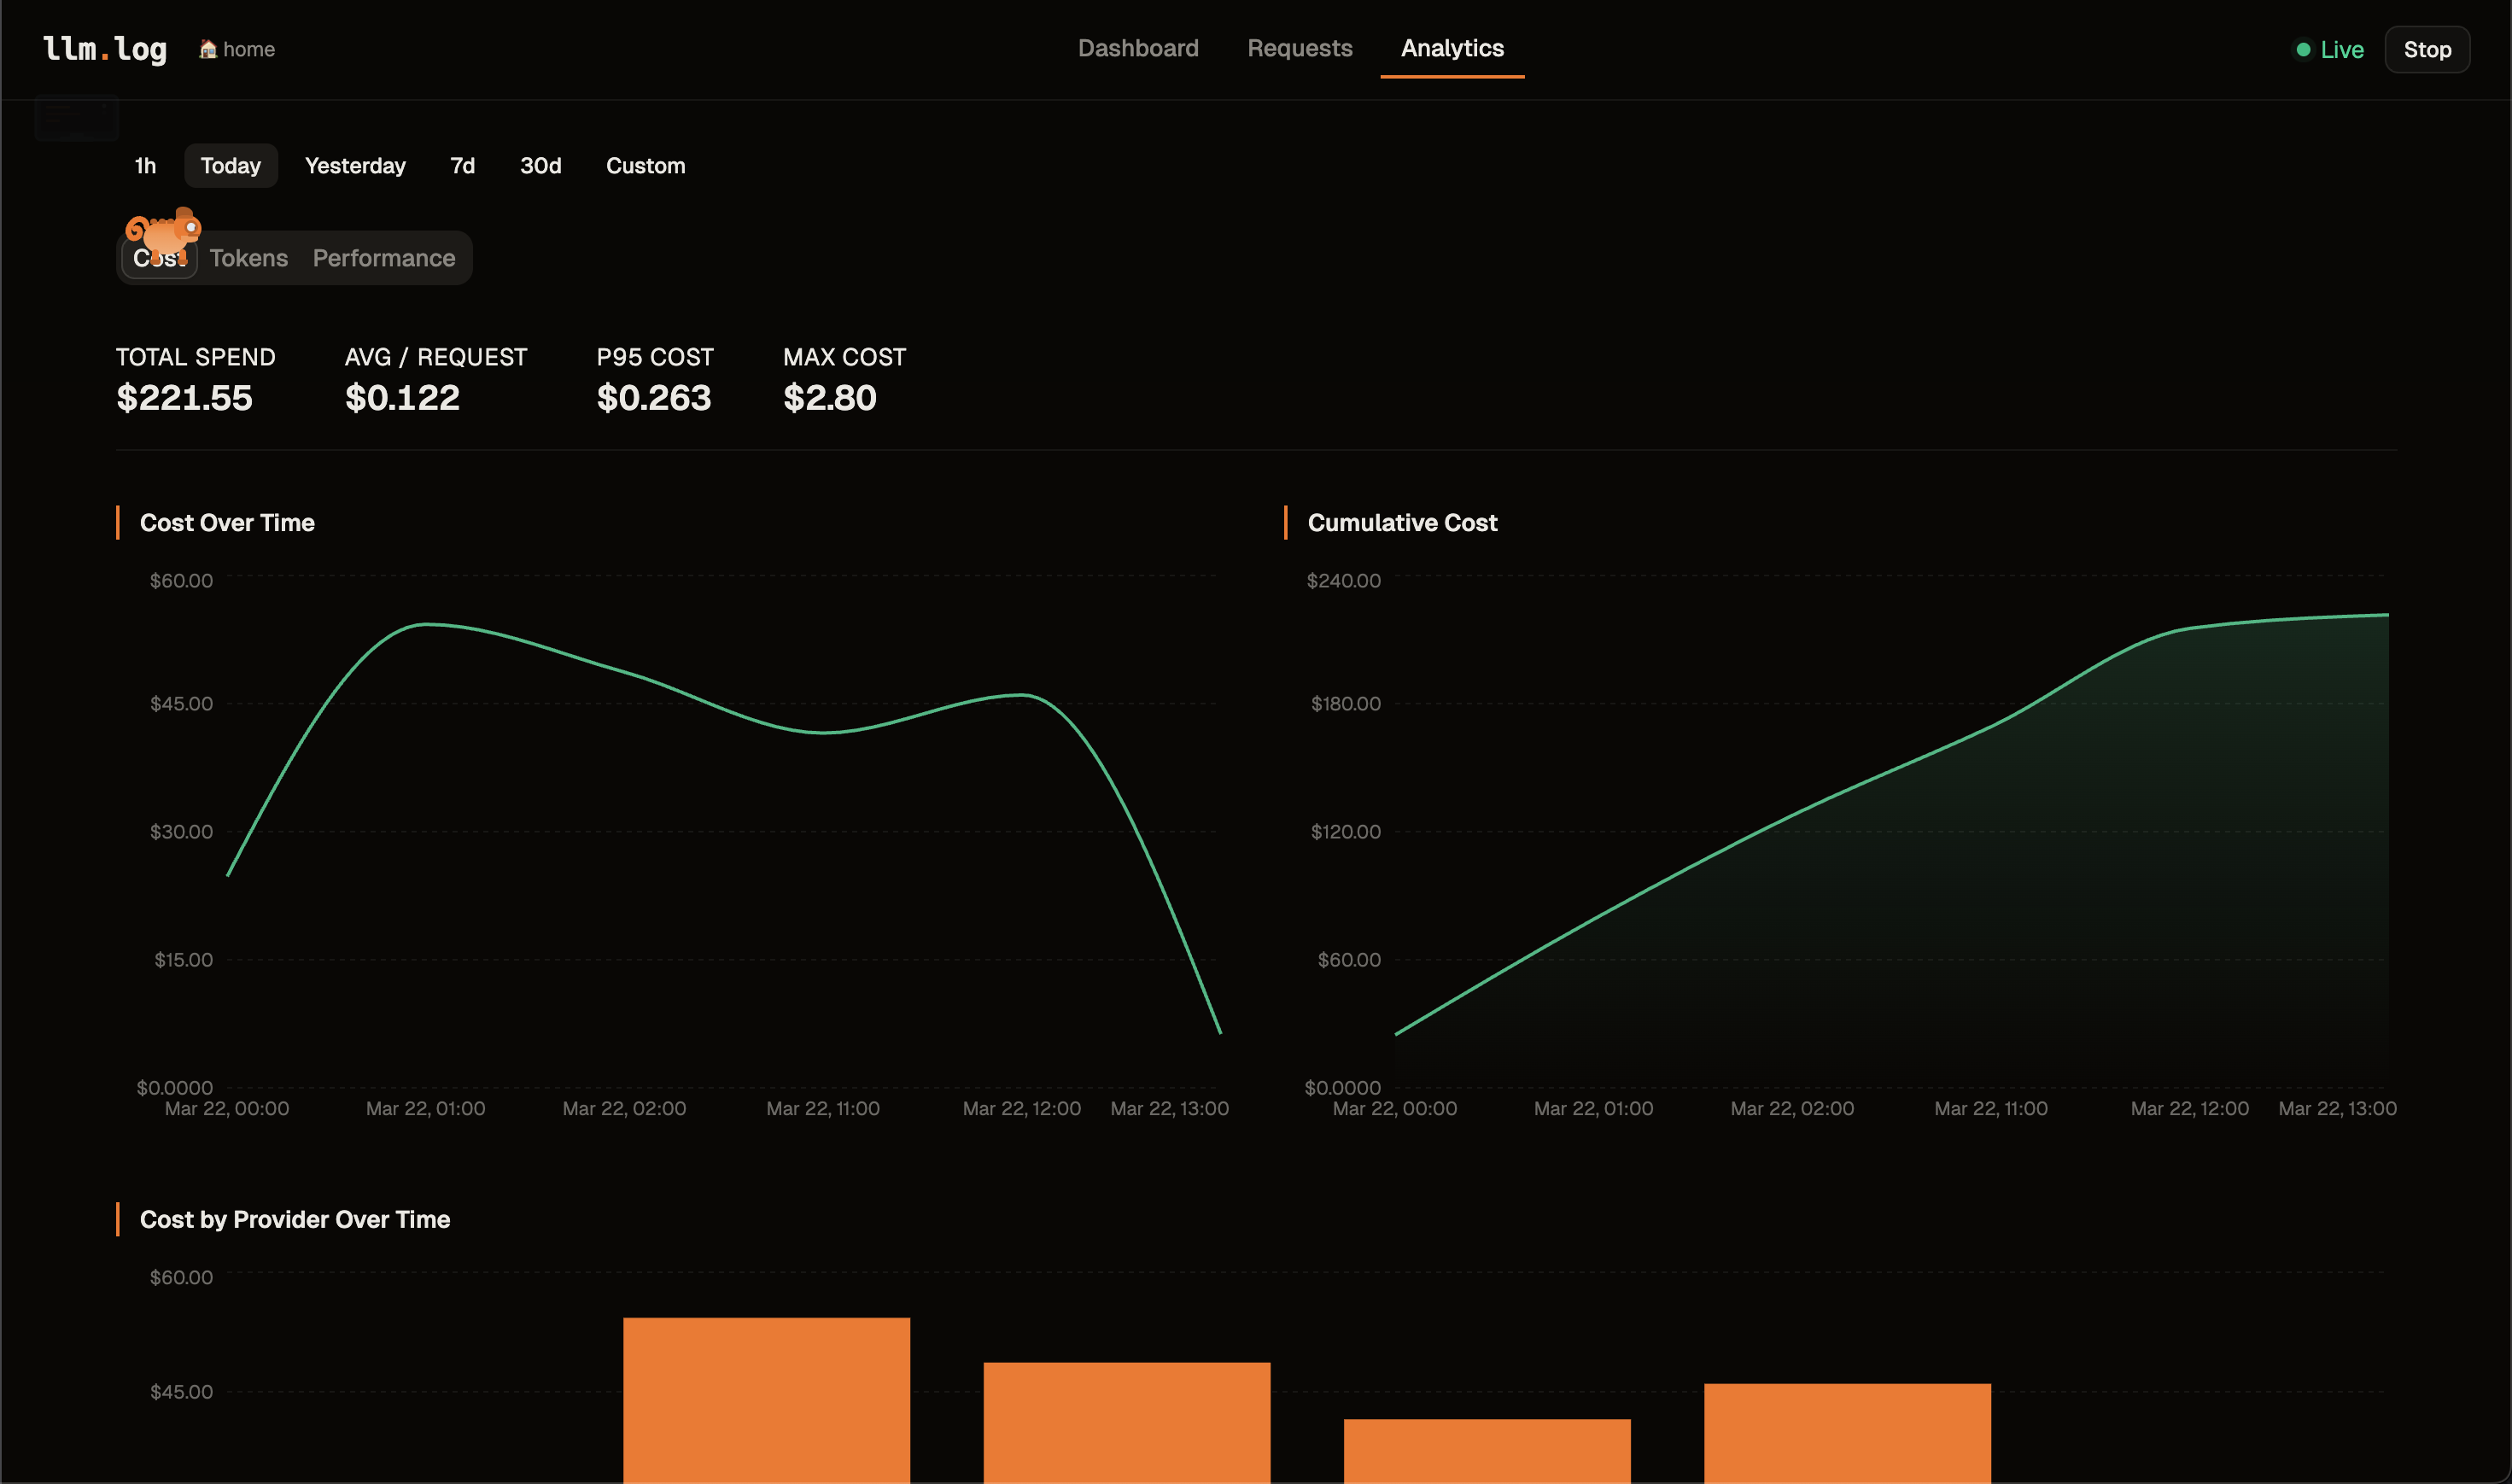The image size is (2512, 1484).
Task: Select the Cost metric tab
Action: 159,257
